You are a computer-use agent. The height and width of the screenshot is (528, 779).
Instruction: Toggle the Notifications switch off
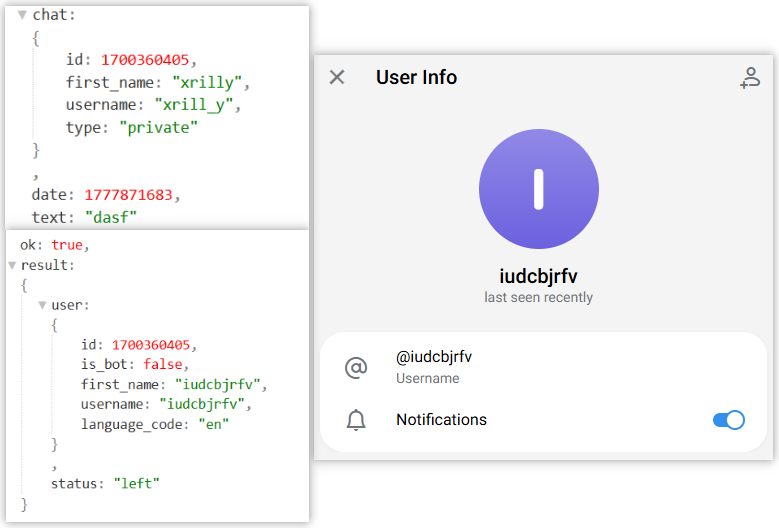(x=729, y=420)
